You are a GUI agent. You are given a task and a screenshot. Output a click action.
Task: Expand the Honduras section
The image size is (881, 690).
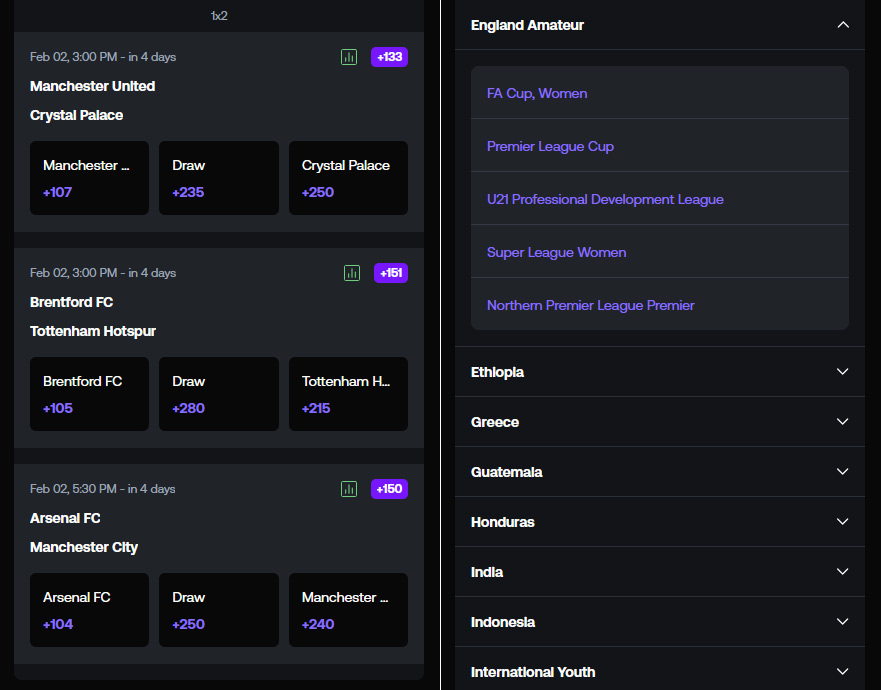[660, 522]
